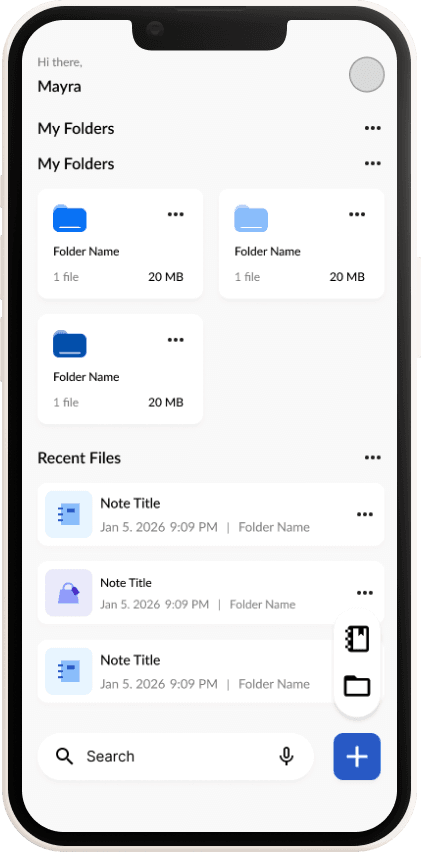421x852 pixels.
Task: Tap the notebook icon of the first recent note
Action: click(68, 515)
